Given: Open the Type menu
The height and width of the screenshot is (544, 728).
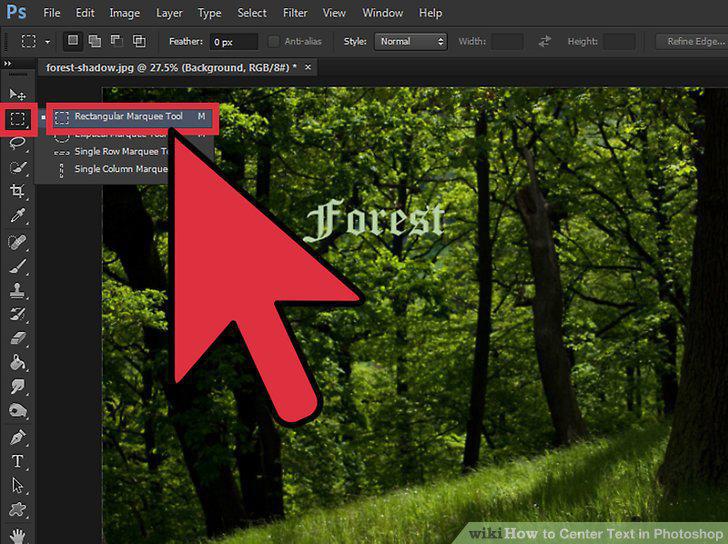Looking at the screenshot, I should click(x=209, y=13).
